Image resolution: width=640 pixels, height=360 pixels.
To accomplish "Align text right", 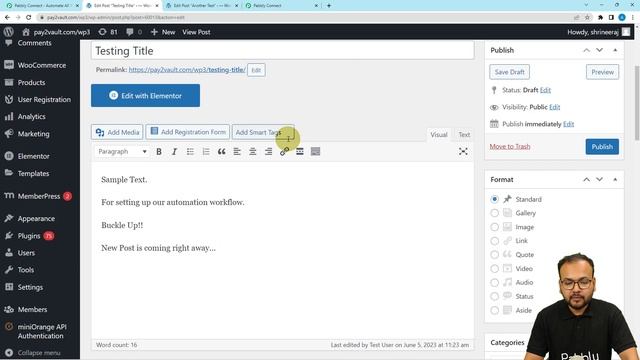I will click(x=268, y=151).
